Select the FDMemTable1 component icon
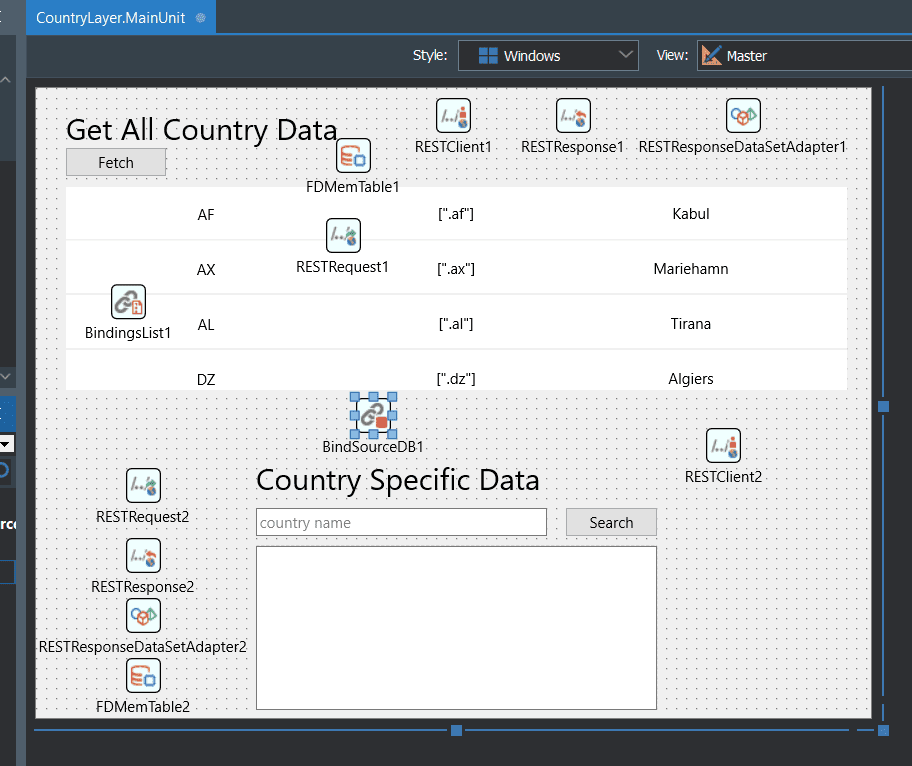 pyautogui.click(x=353, y=155)
